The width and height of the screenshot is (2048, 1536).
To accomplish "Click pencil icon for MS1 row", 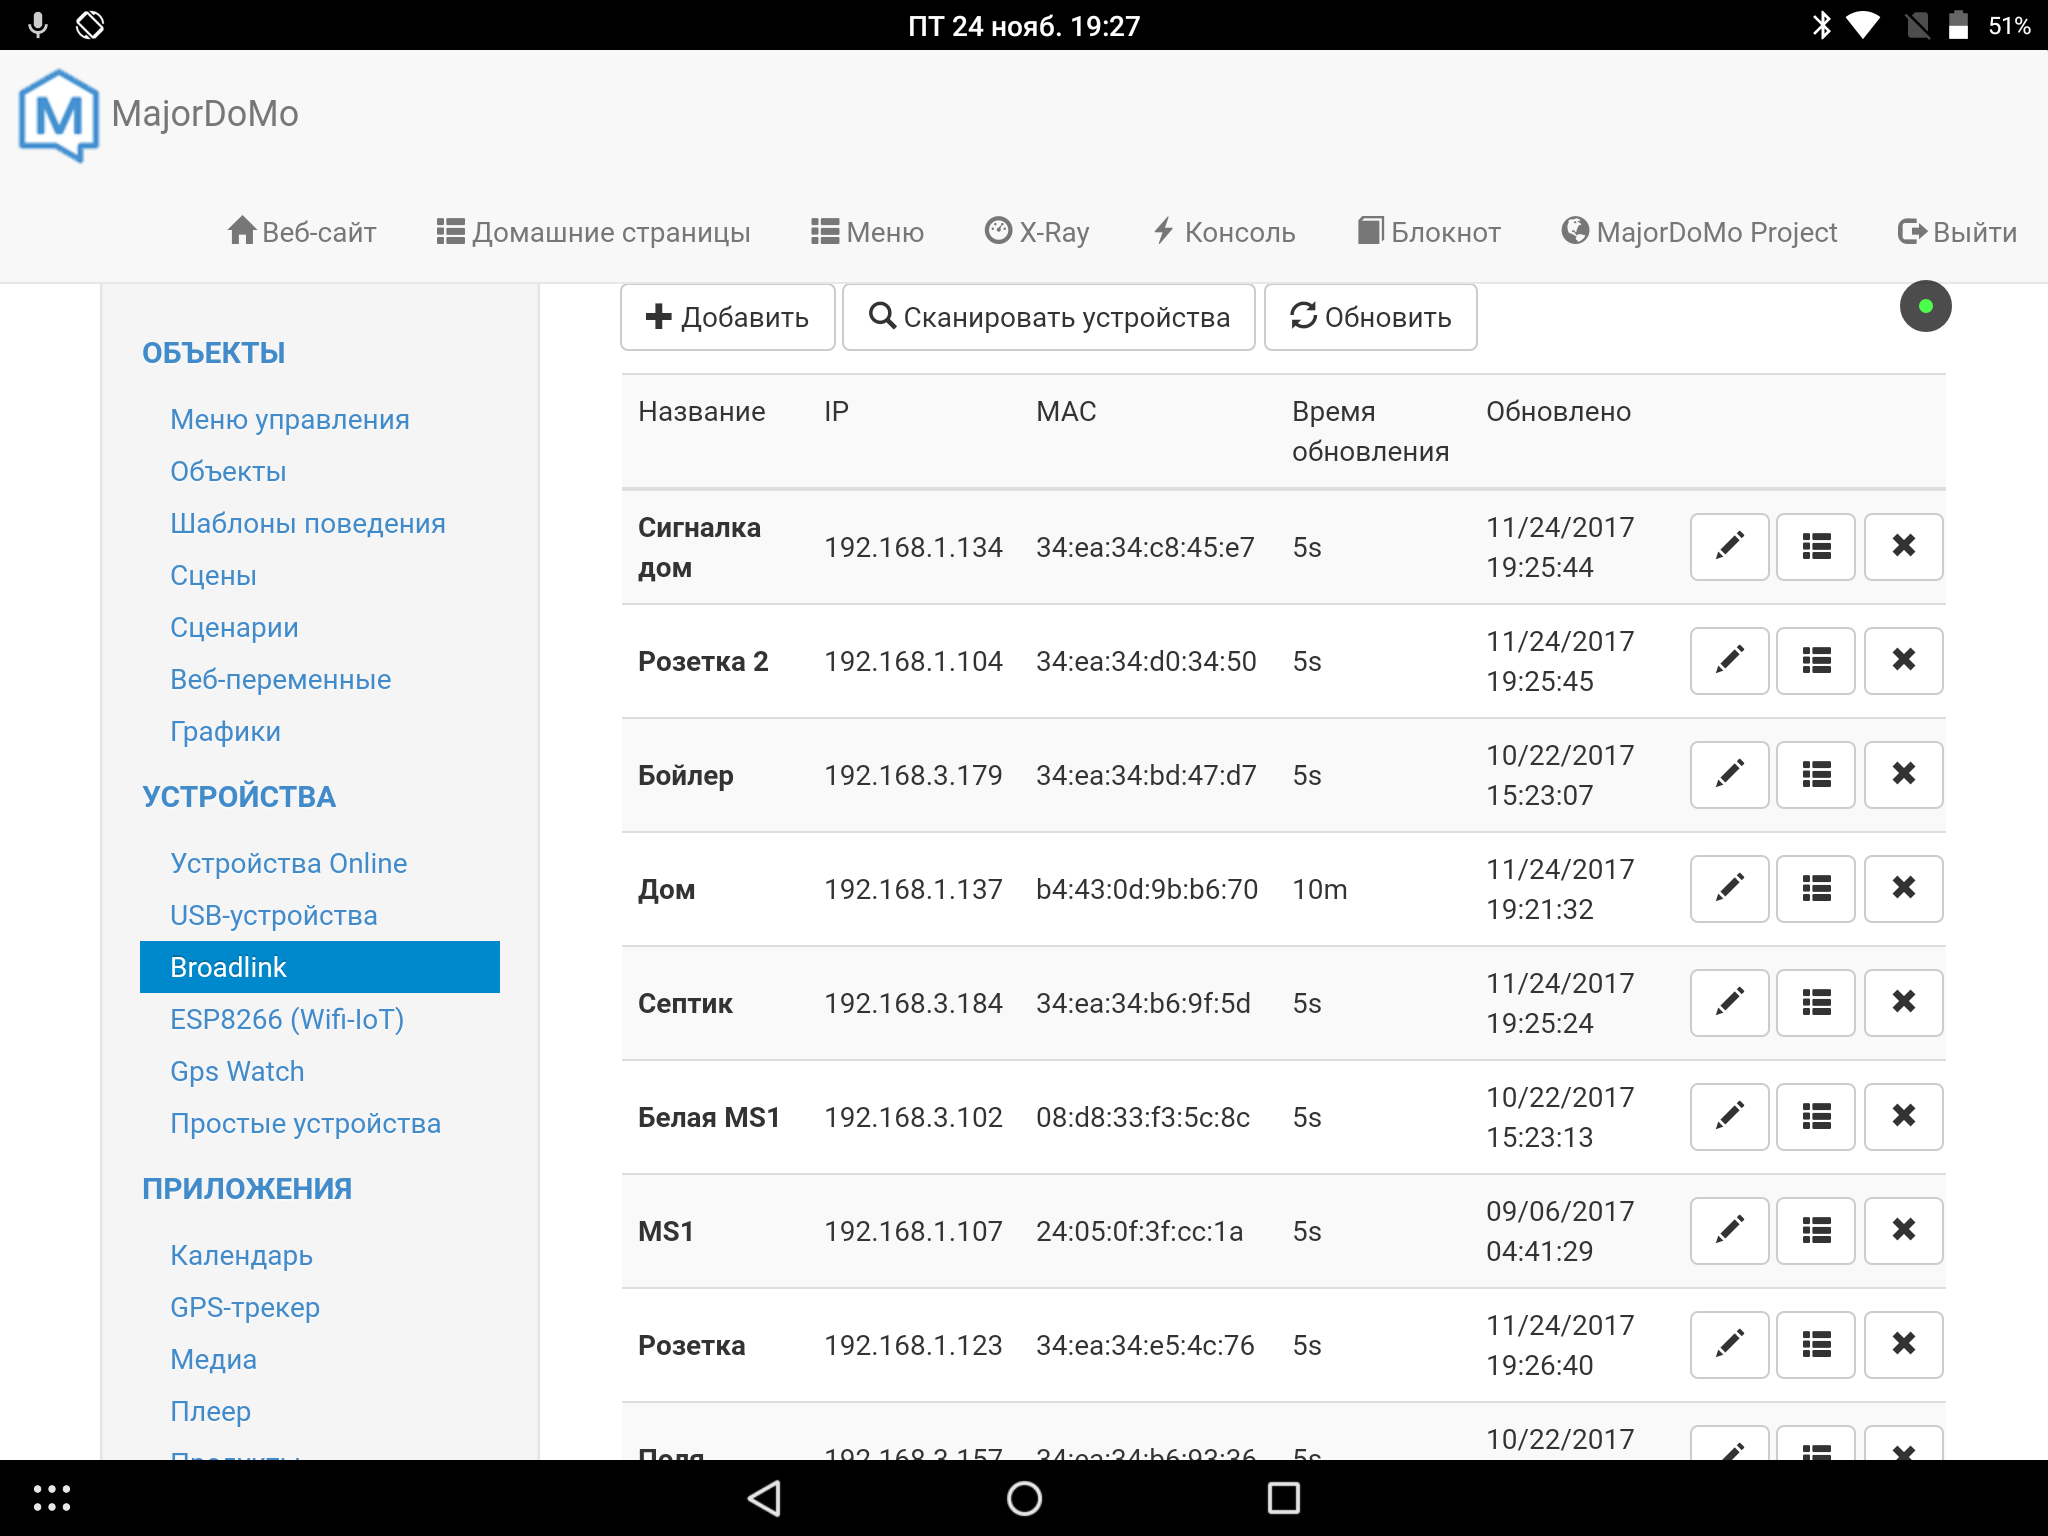I will click(1729, 1230).
